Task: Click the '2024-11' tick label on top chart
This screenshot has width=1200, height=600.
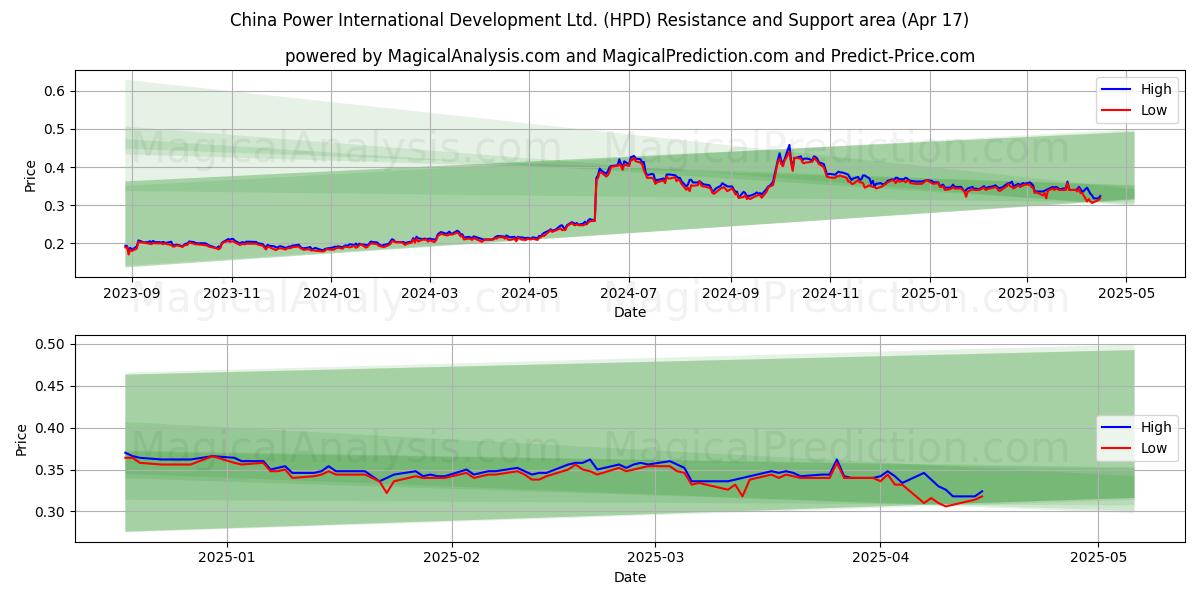Action: [x=830, y=294]
